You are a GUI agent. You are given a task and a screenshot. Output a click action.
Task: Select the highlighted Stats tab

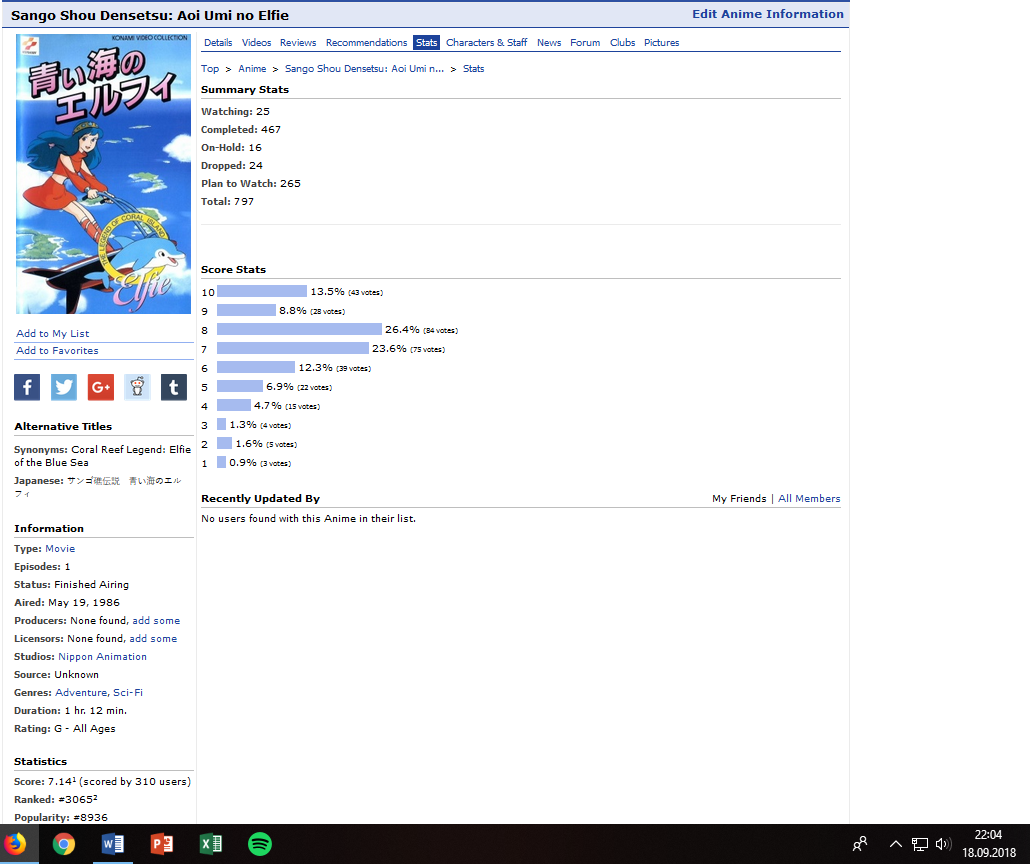click(x=426, y=43)
